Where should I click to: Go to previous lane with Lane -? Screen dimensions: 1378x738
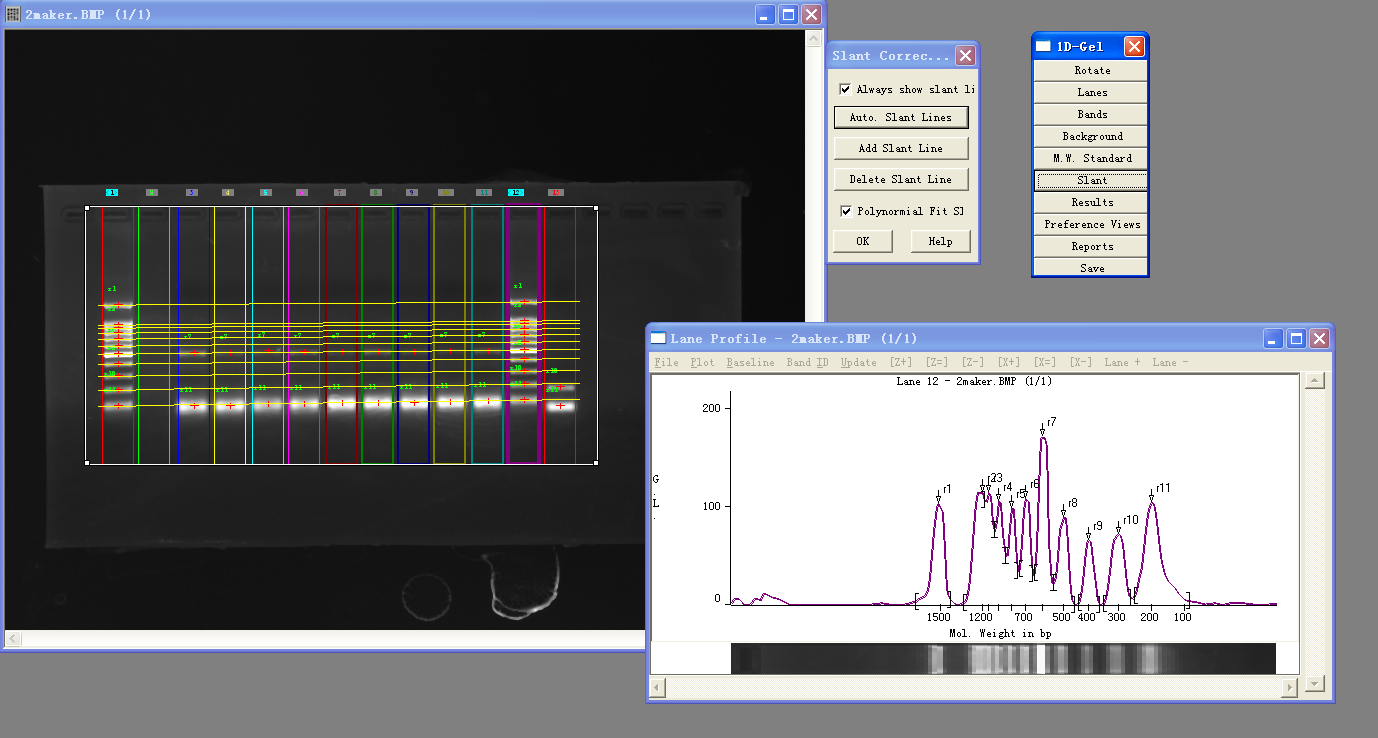point(1170,362)
